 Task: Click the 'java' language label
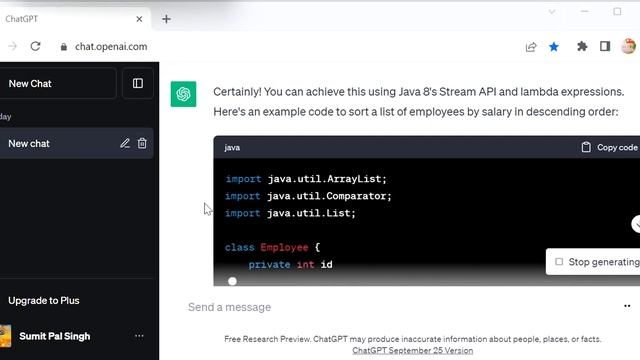(x=232, y=148)
